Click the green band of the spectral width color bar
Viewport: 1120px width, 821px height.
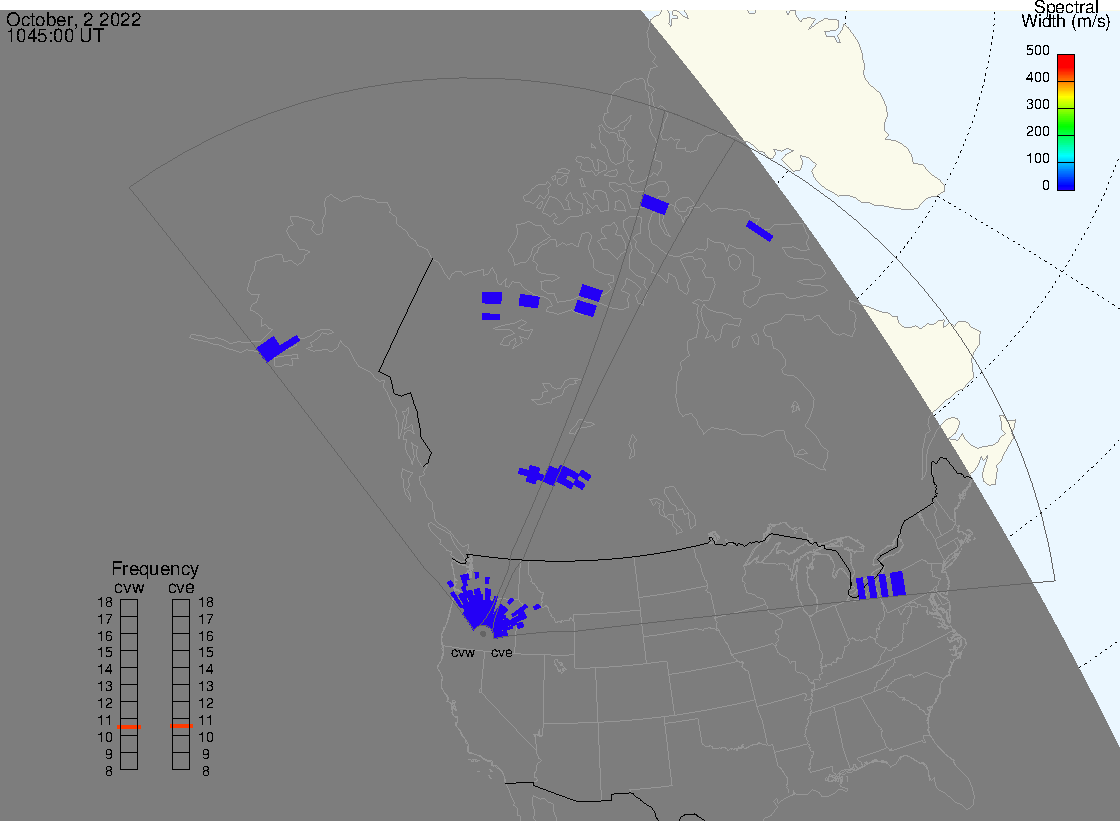tap(1066, 123)
